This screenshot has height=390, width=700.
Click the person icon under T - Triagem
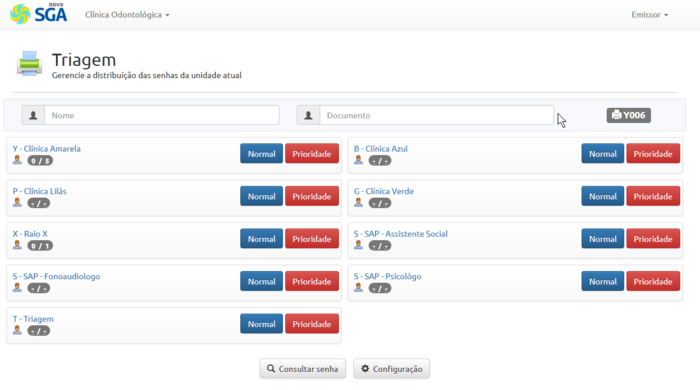pyautogui.click(x=17, y=330)
